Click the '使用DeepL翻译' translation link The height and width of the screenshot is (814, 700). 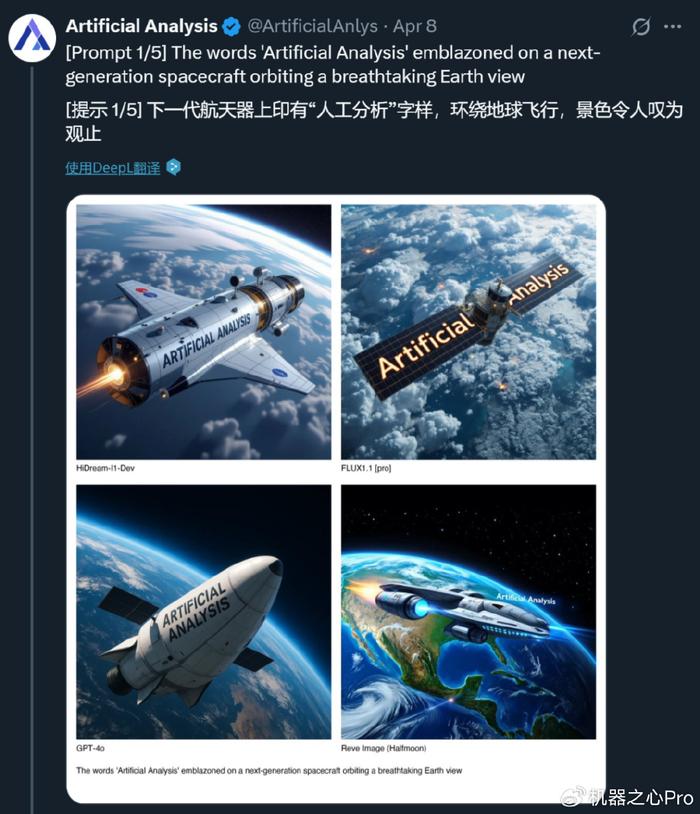pos(113,168)
